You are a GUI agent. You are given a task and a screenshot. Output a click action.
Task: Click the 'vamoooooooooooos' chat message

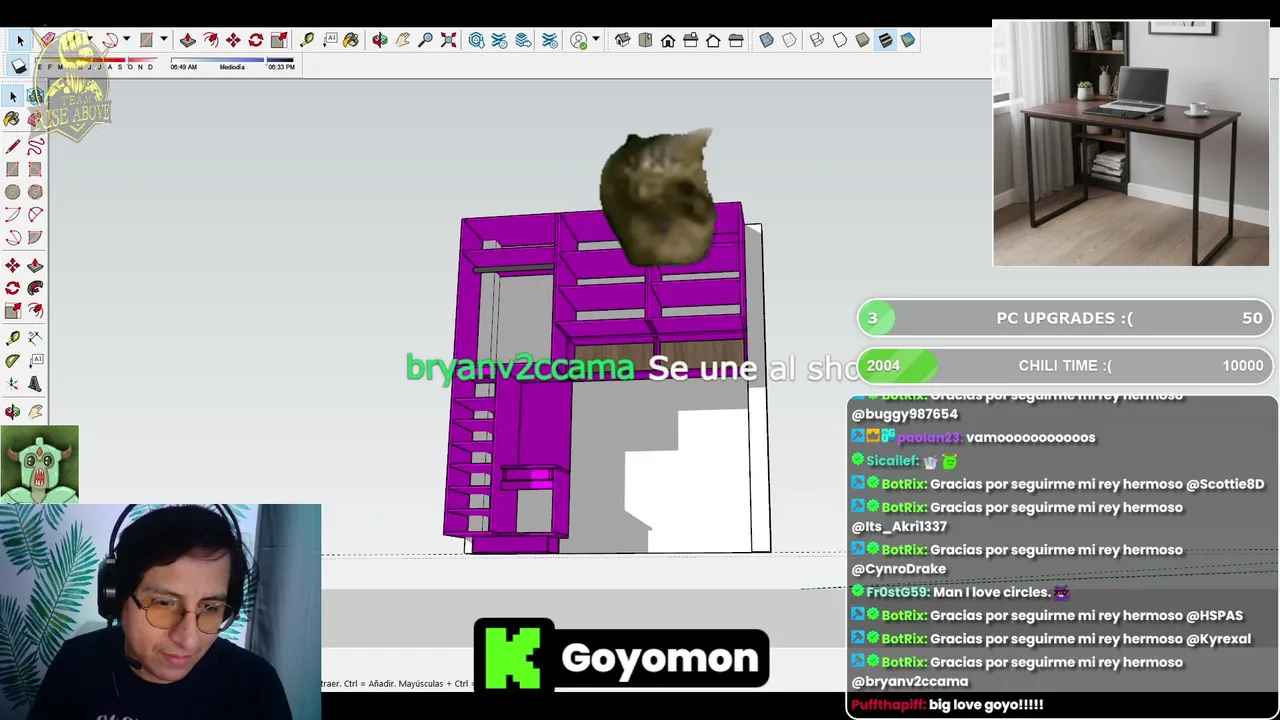click(1030, 437)
